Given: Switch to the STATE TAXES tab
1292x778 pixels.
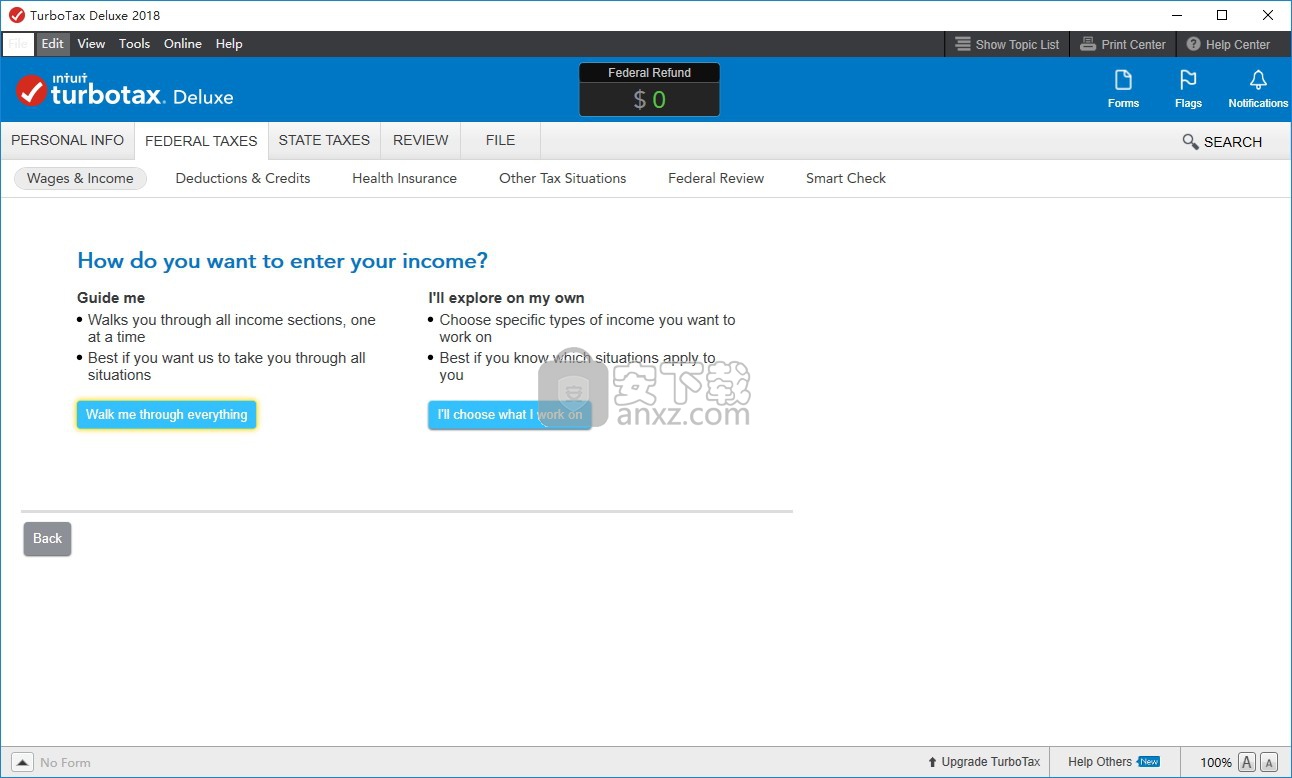Looking at the screenshot, I should point(324,140).
